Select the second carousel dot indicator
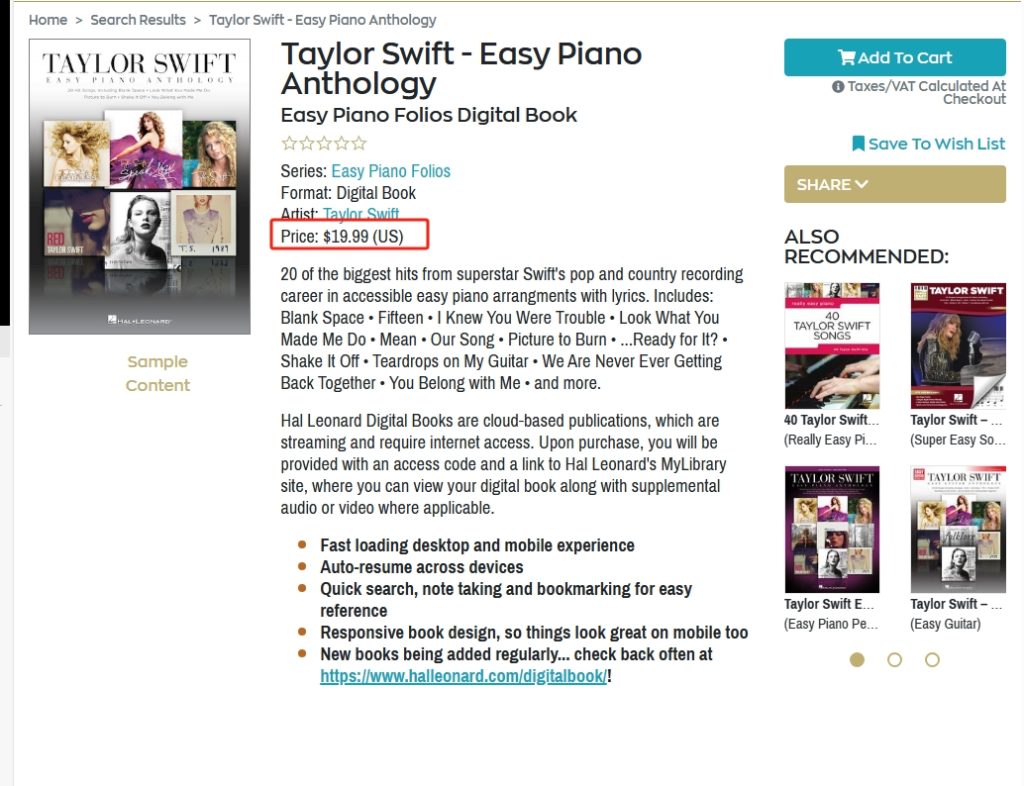1024x786 pixels. pos(895,660)
